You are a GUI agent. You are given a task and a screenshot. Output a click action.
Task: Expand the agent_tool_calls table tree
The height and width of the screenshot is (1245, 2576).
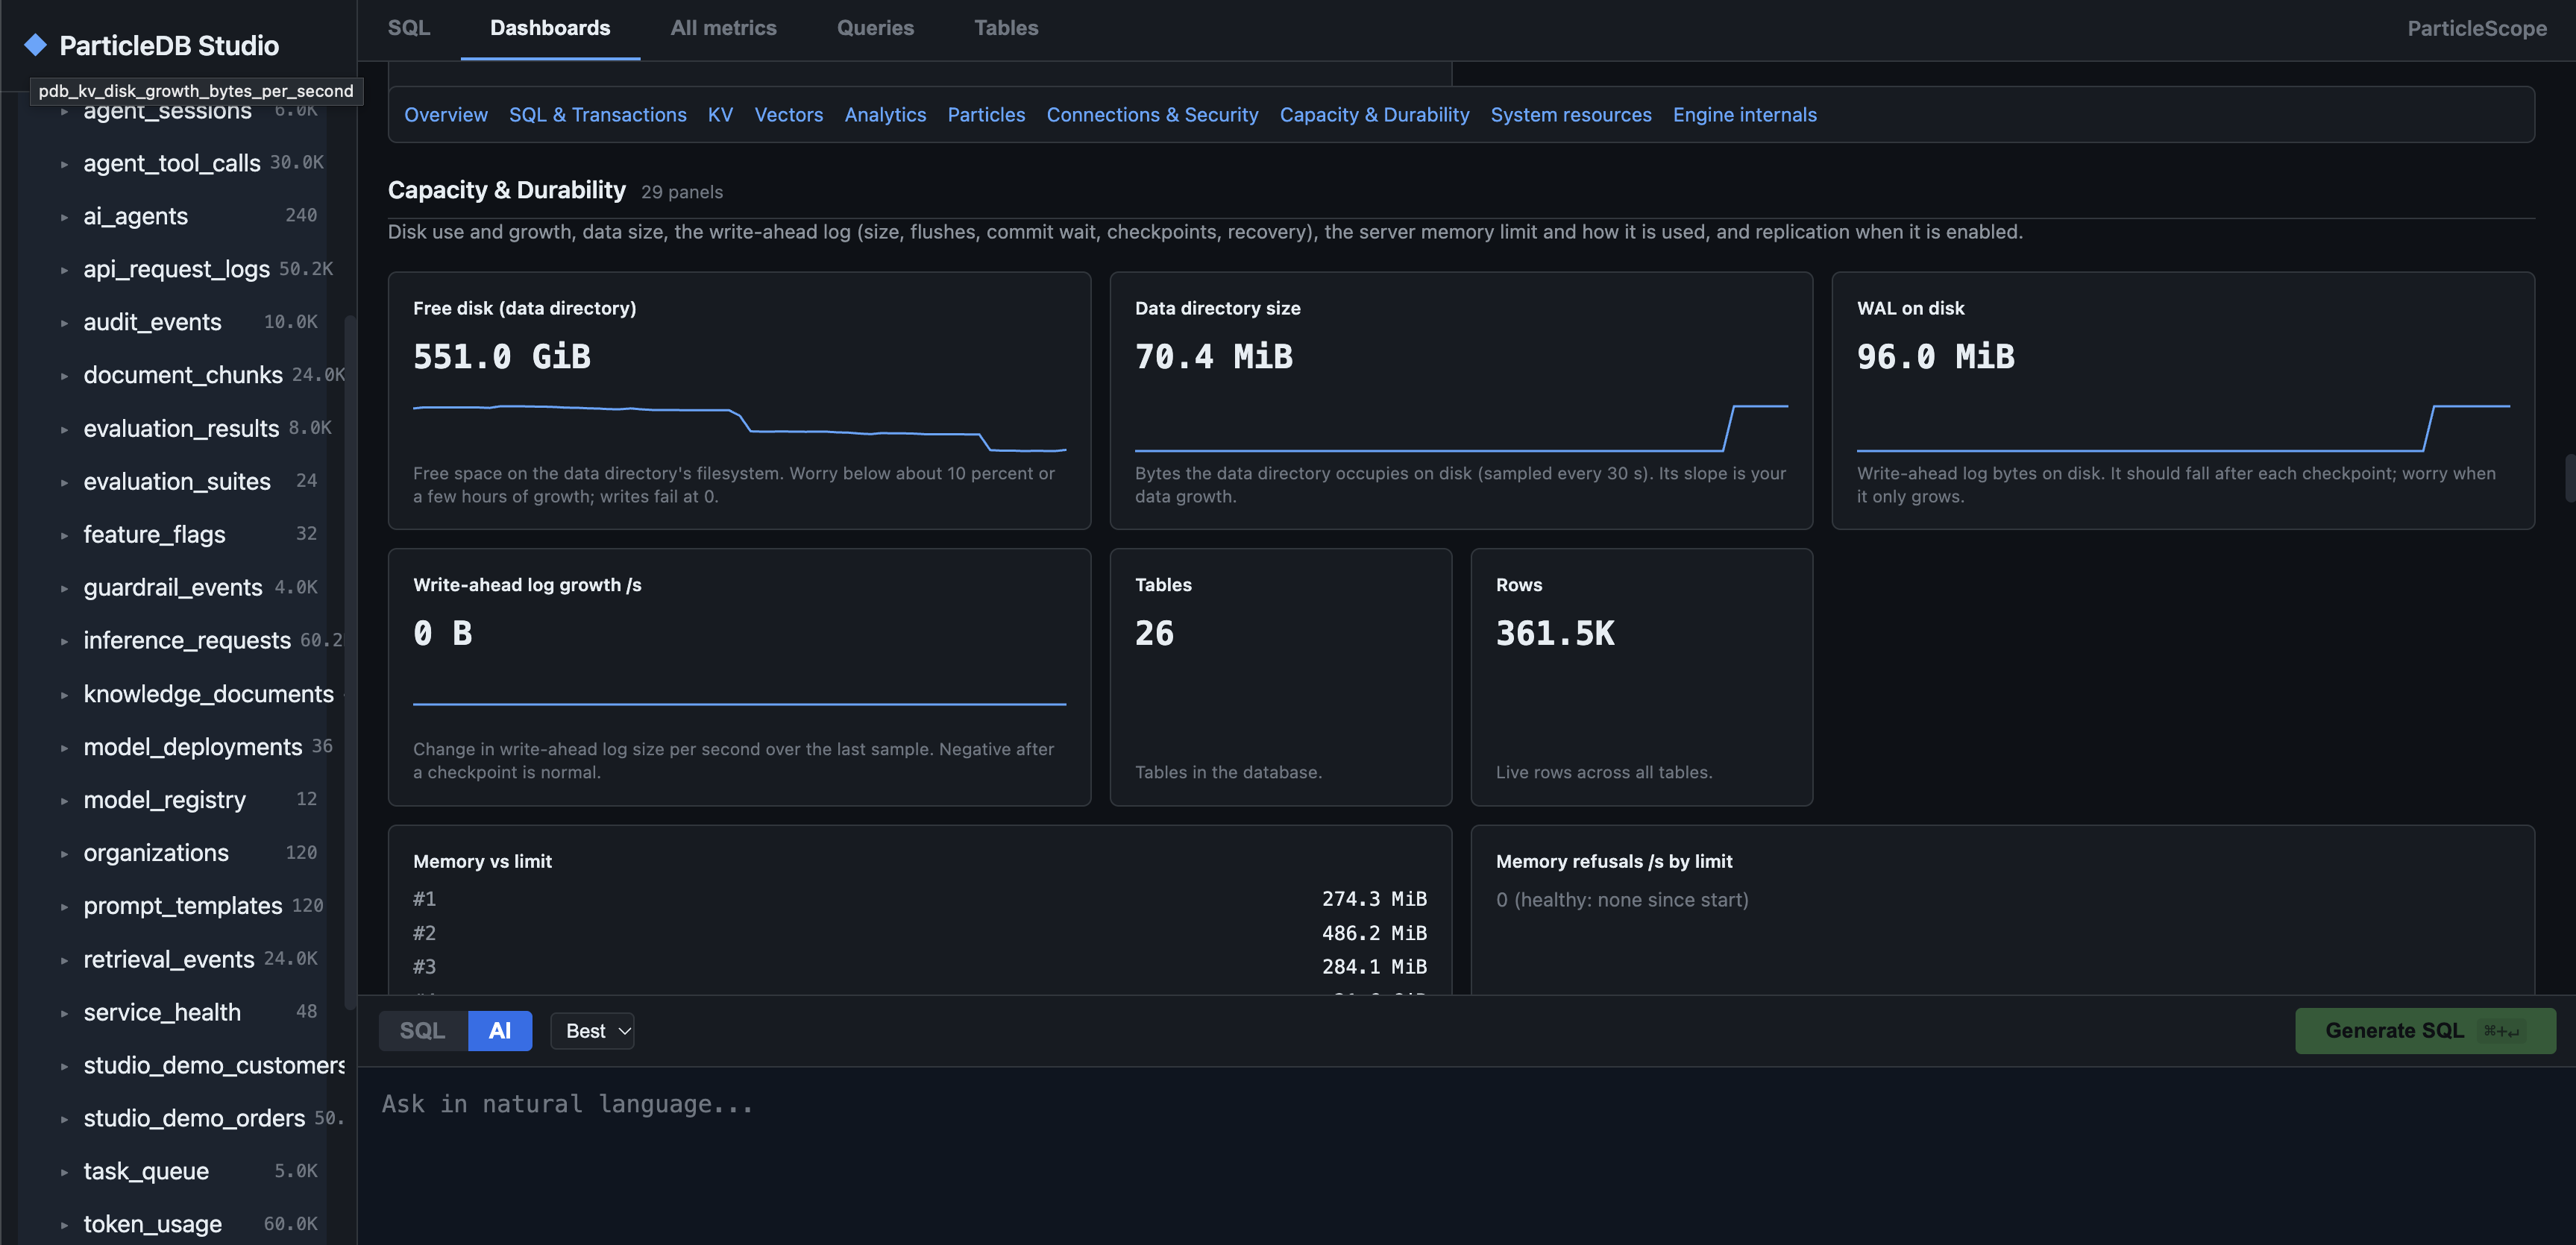tap(64, 164)
